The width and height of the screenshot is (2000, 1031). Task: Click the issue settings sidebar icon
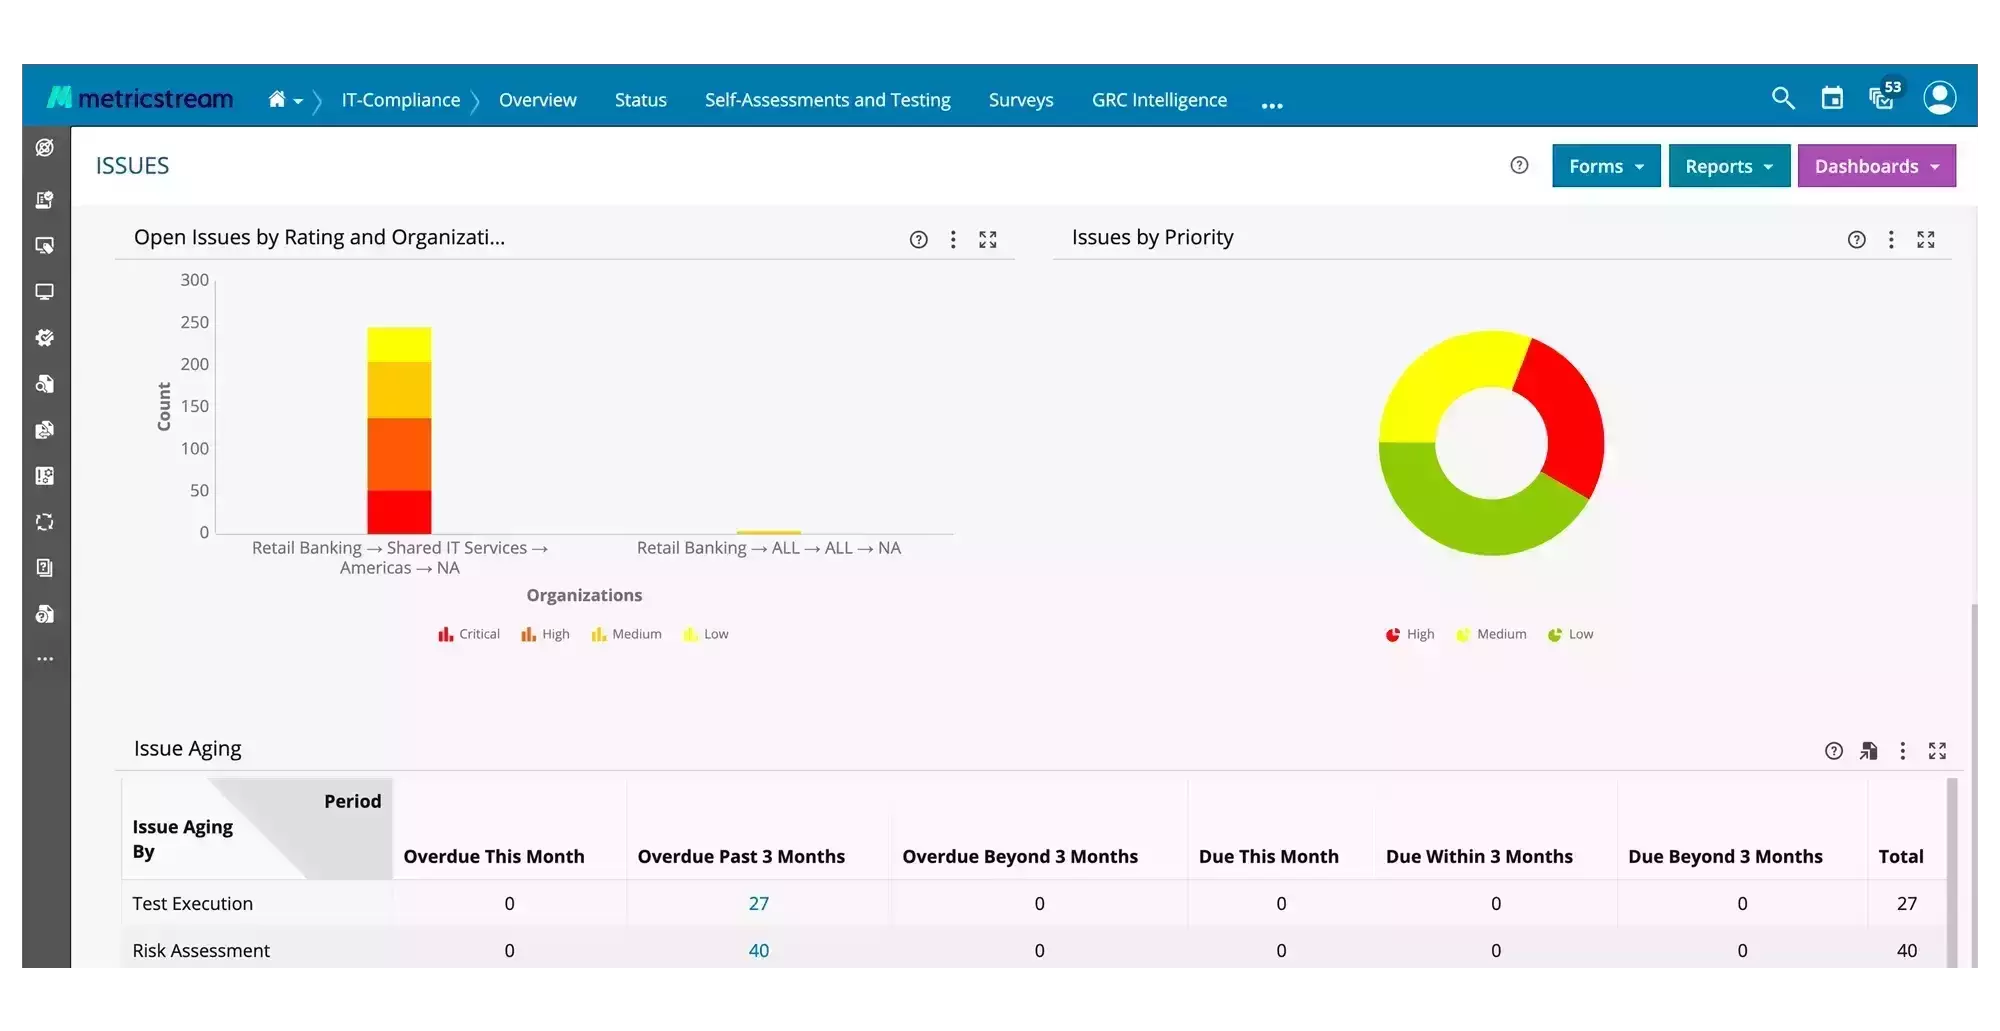(45, 476)
